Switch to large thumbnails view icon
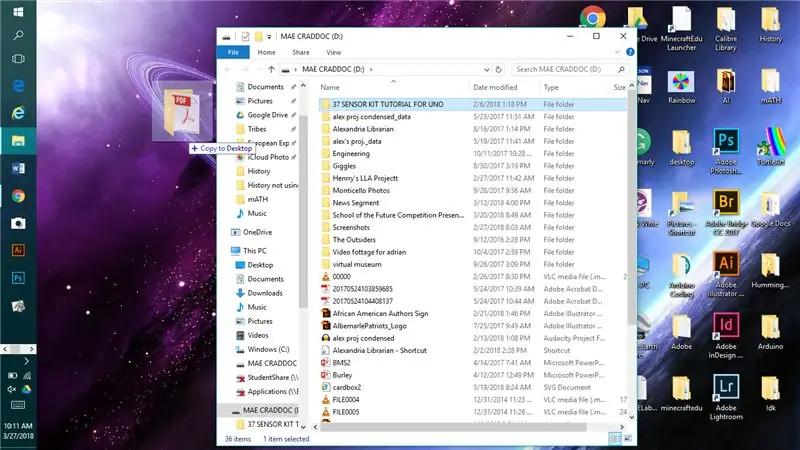 coord(628,439)
